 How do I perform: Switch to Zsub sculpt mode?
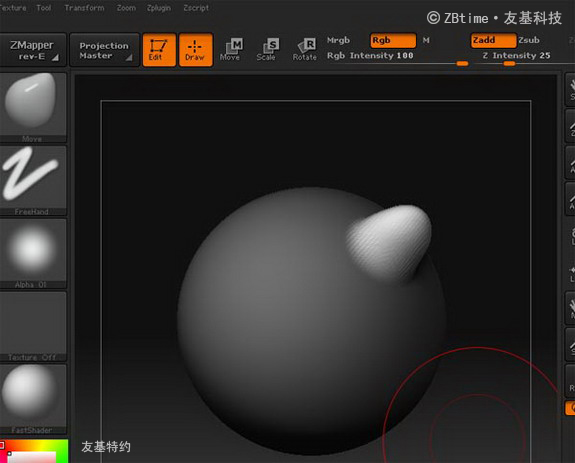(529, 40)
